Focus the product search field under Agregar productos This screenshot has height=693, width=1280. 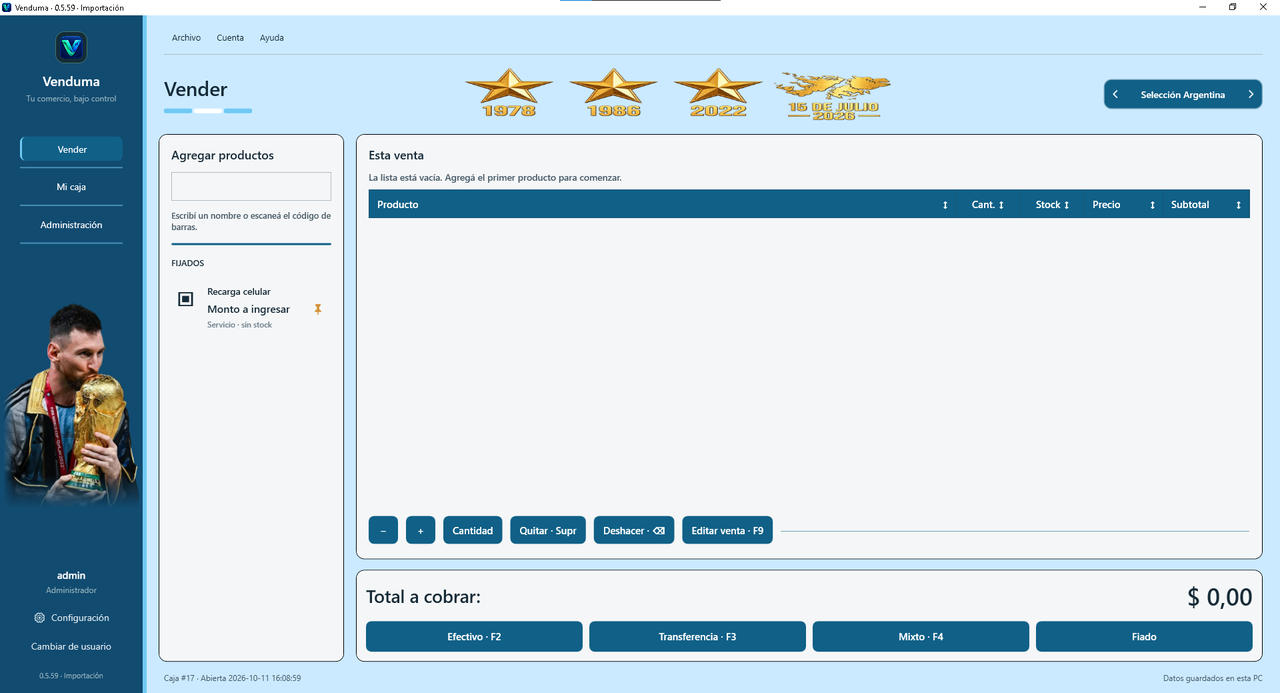251,186
